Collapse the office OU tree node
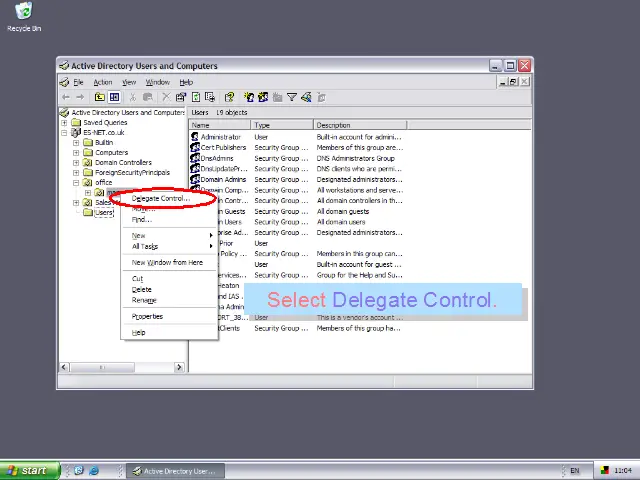 click(76, 182)
